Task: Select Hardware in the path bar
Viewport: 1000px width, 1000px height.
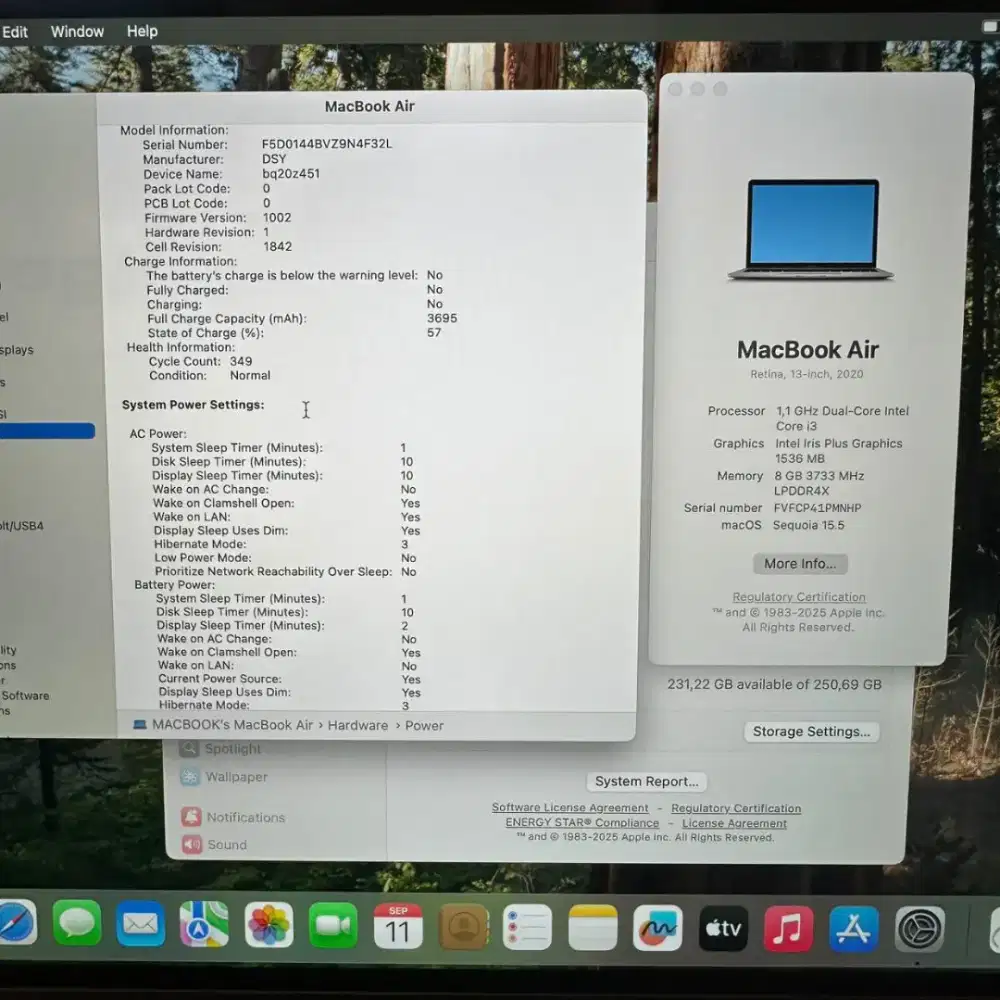Action: (358, 725)
